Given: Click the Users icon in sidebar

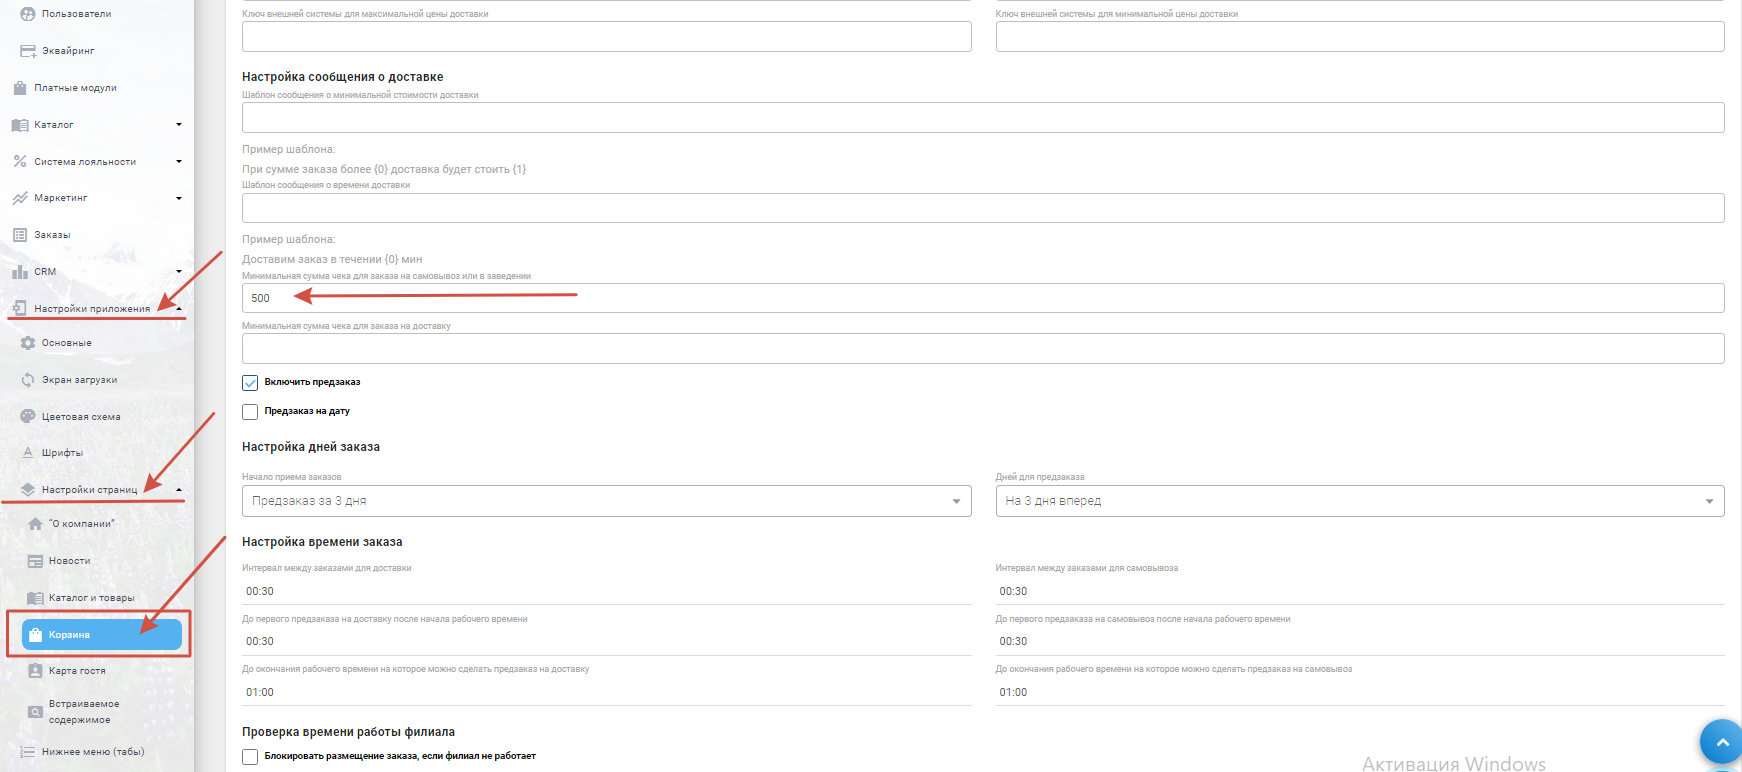Looking at the screenshot, I should pyautogui.click(x=28, y=14).
